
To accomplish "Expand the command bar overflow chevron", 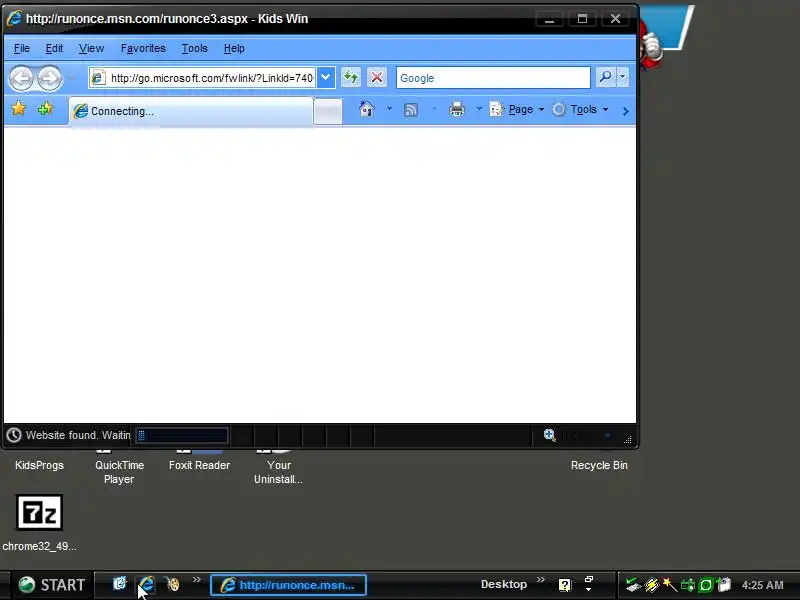I will tap(626, 111).
